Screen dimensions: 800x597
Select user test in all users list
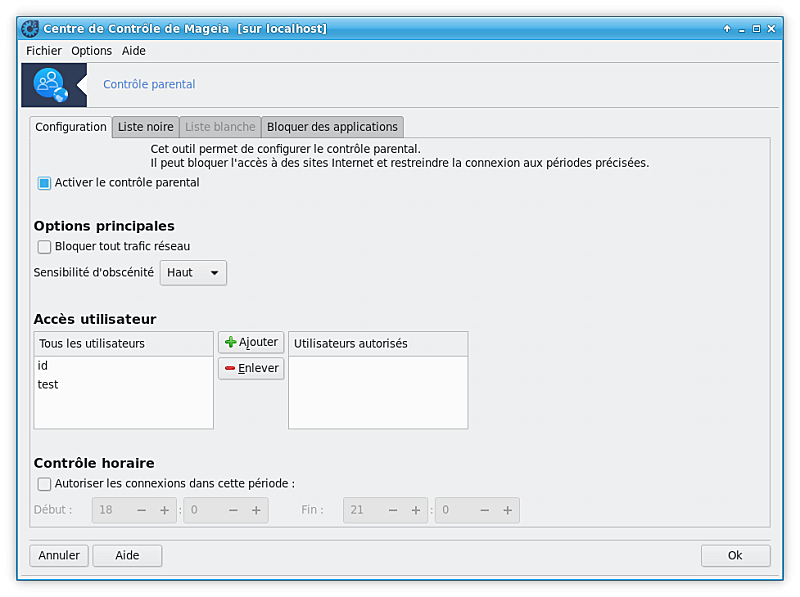click(x=123, y=385)
